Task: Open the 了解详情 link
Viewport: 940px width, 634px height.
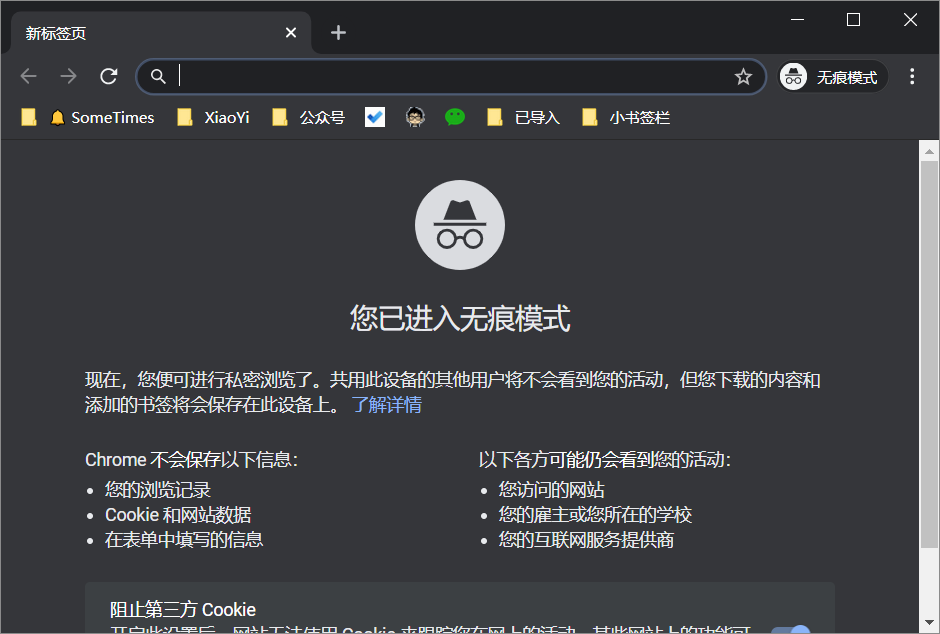Action: tap(387, 404)
